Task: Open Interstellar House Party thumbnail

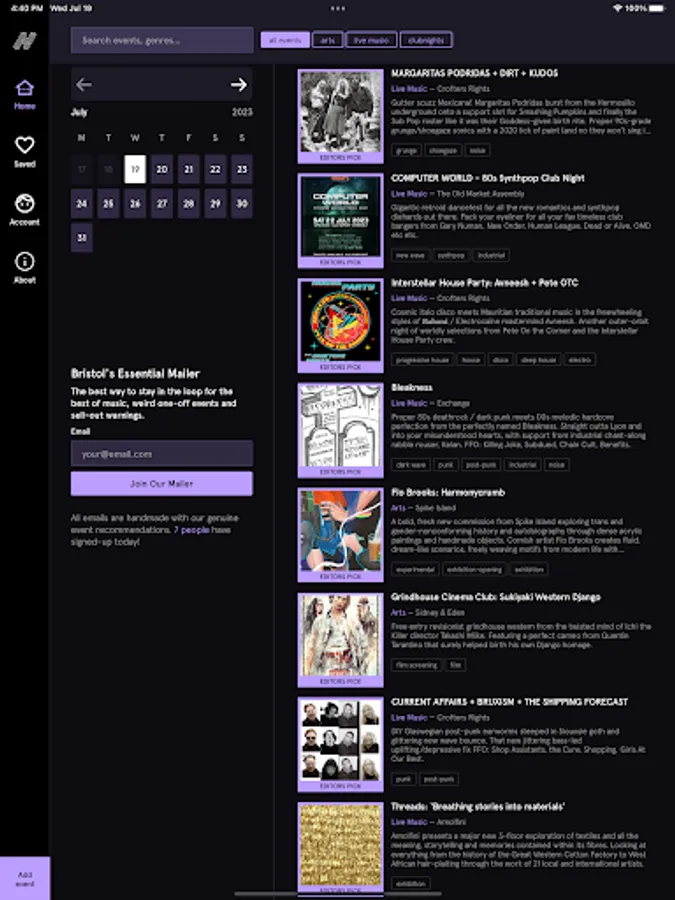Action: [340, 325]
